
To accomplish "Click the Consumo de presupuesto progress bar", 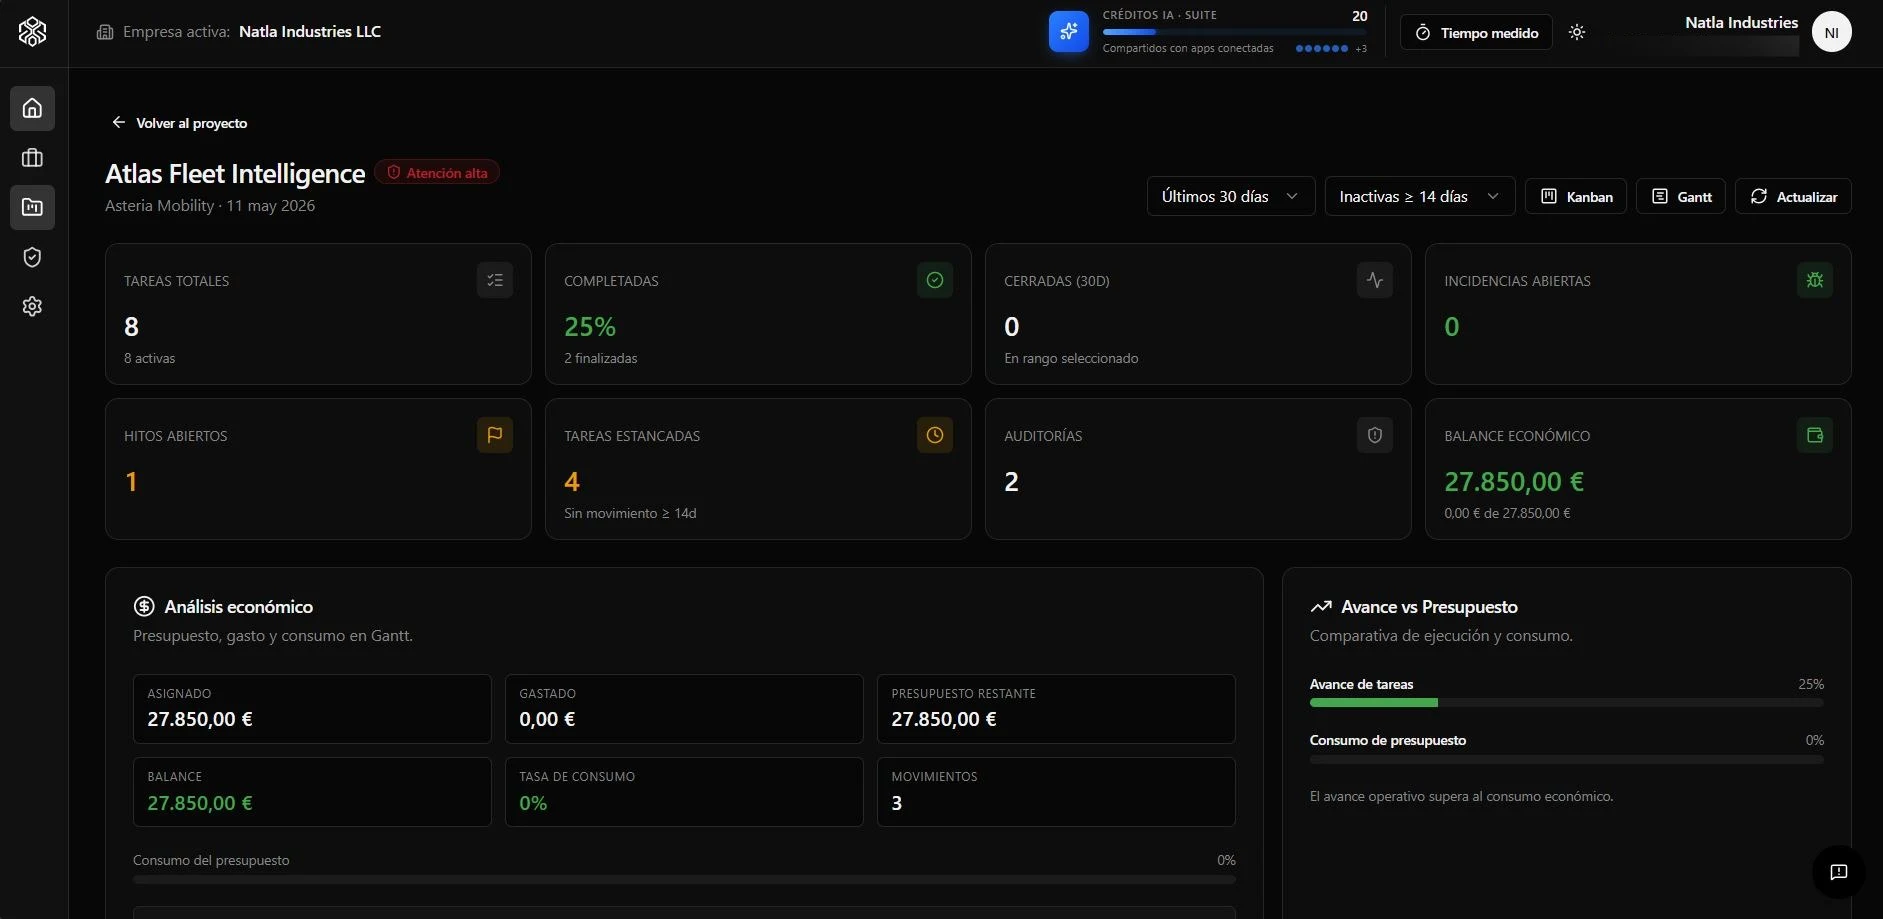I will pos(1566,759).
